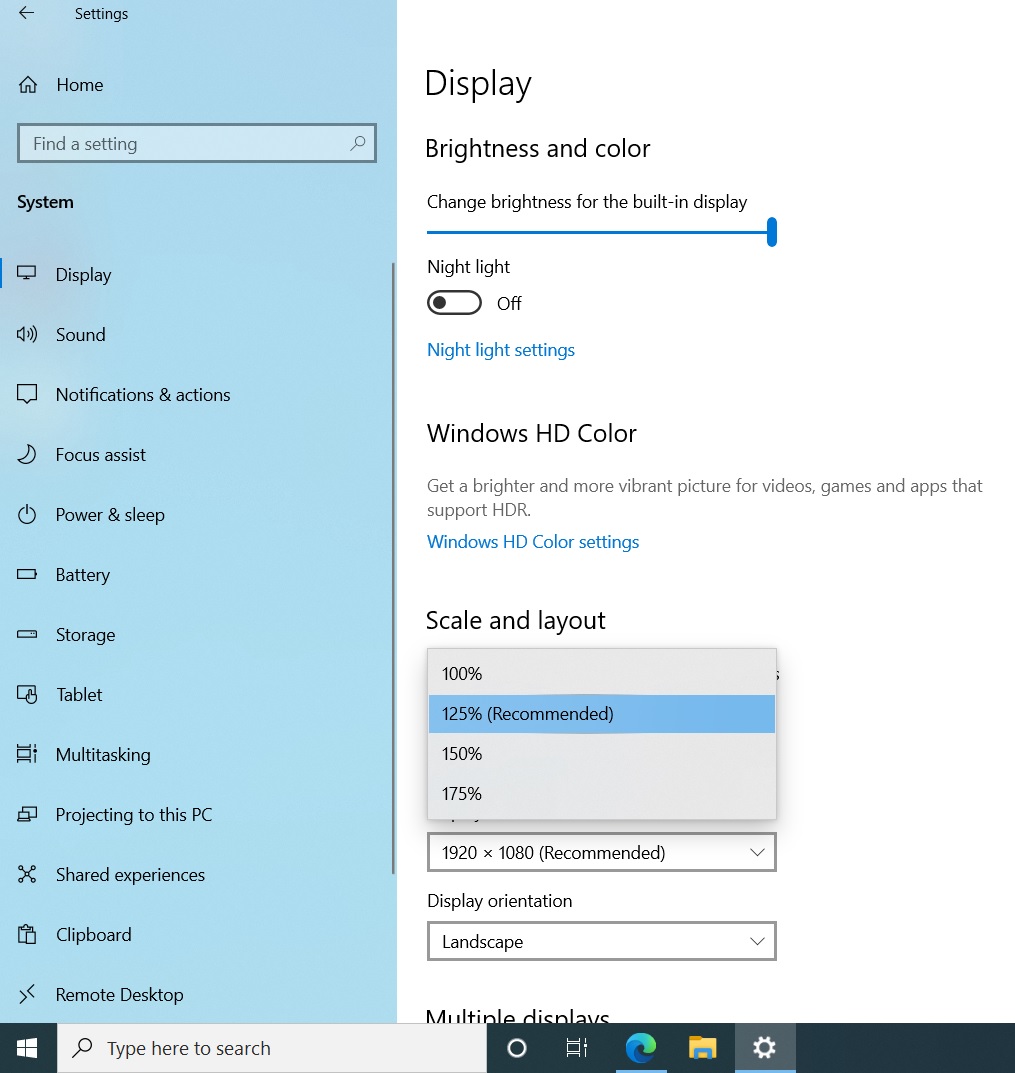This screenshot has width=1015, height=1073.
Task: Turn on the Night light switch
Action: click(454, 302)
